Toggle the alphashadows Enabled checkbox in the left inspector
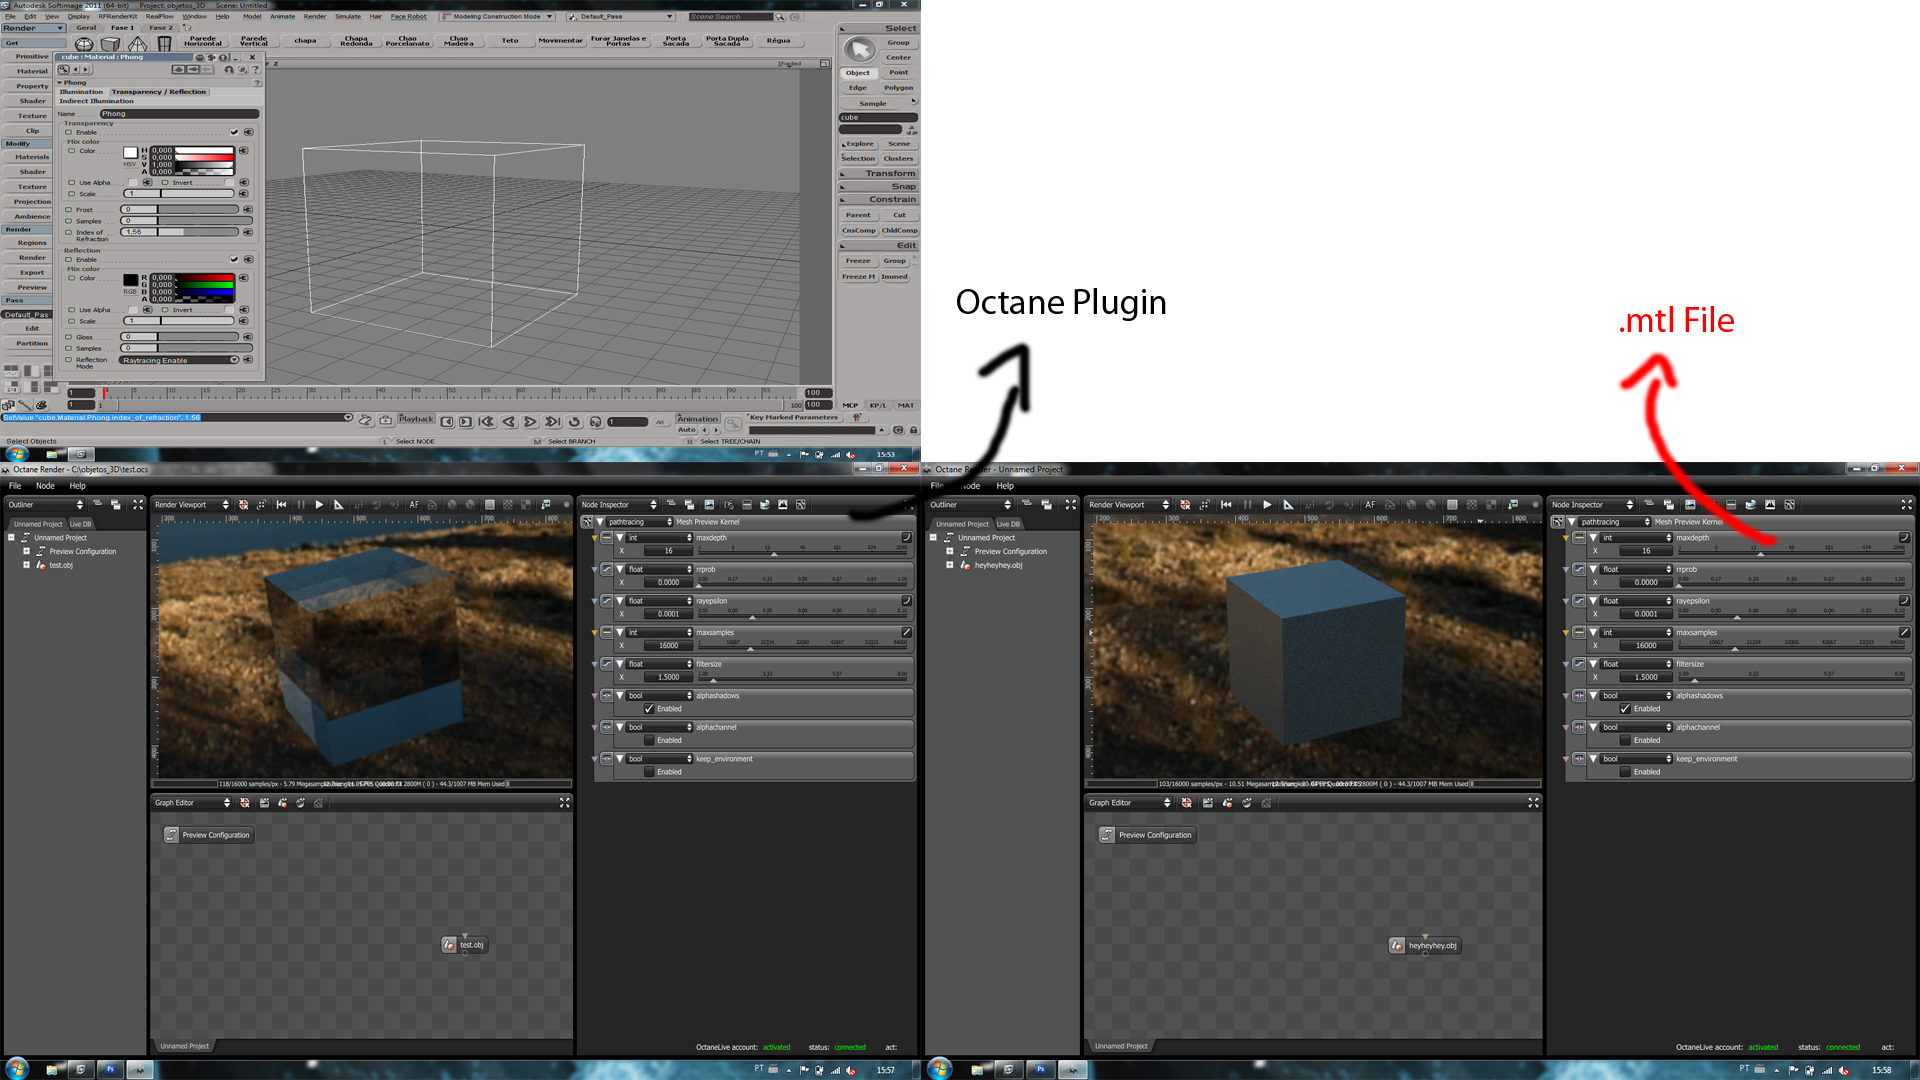1920x1080 pixels. tap(649, 709)
